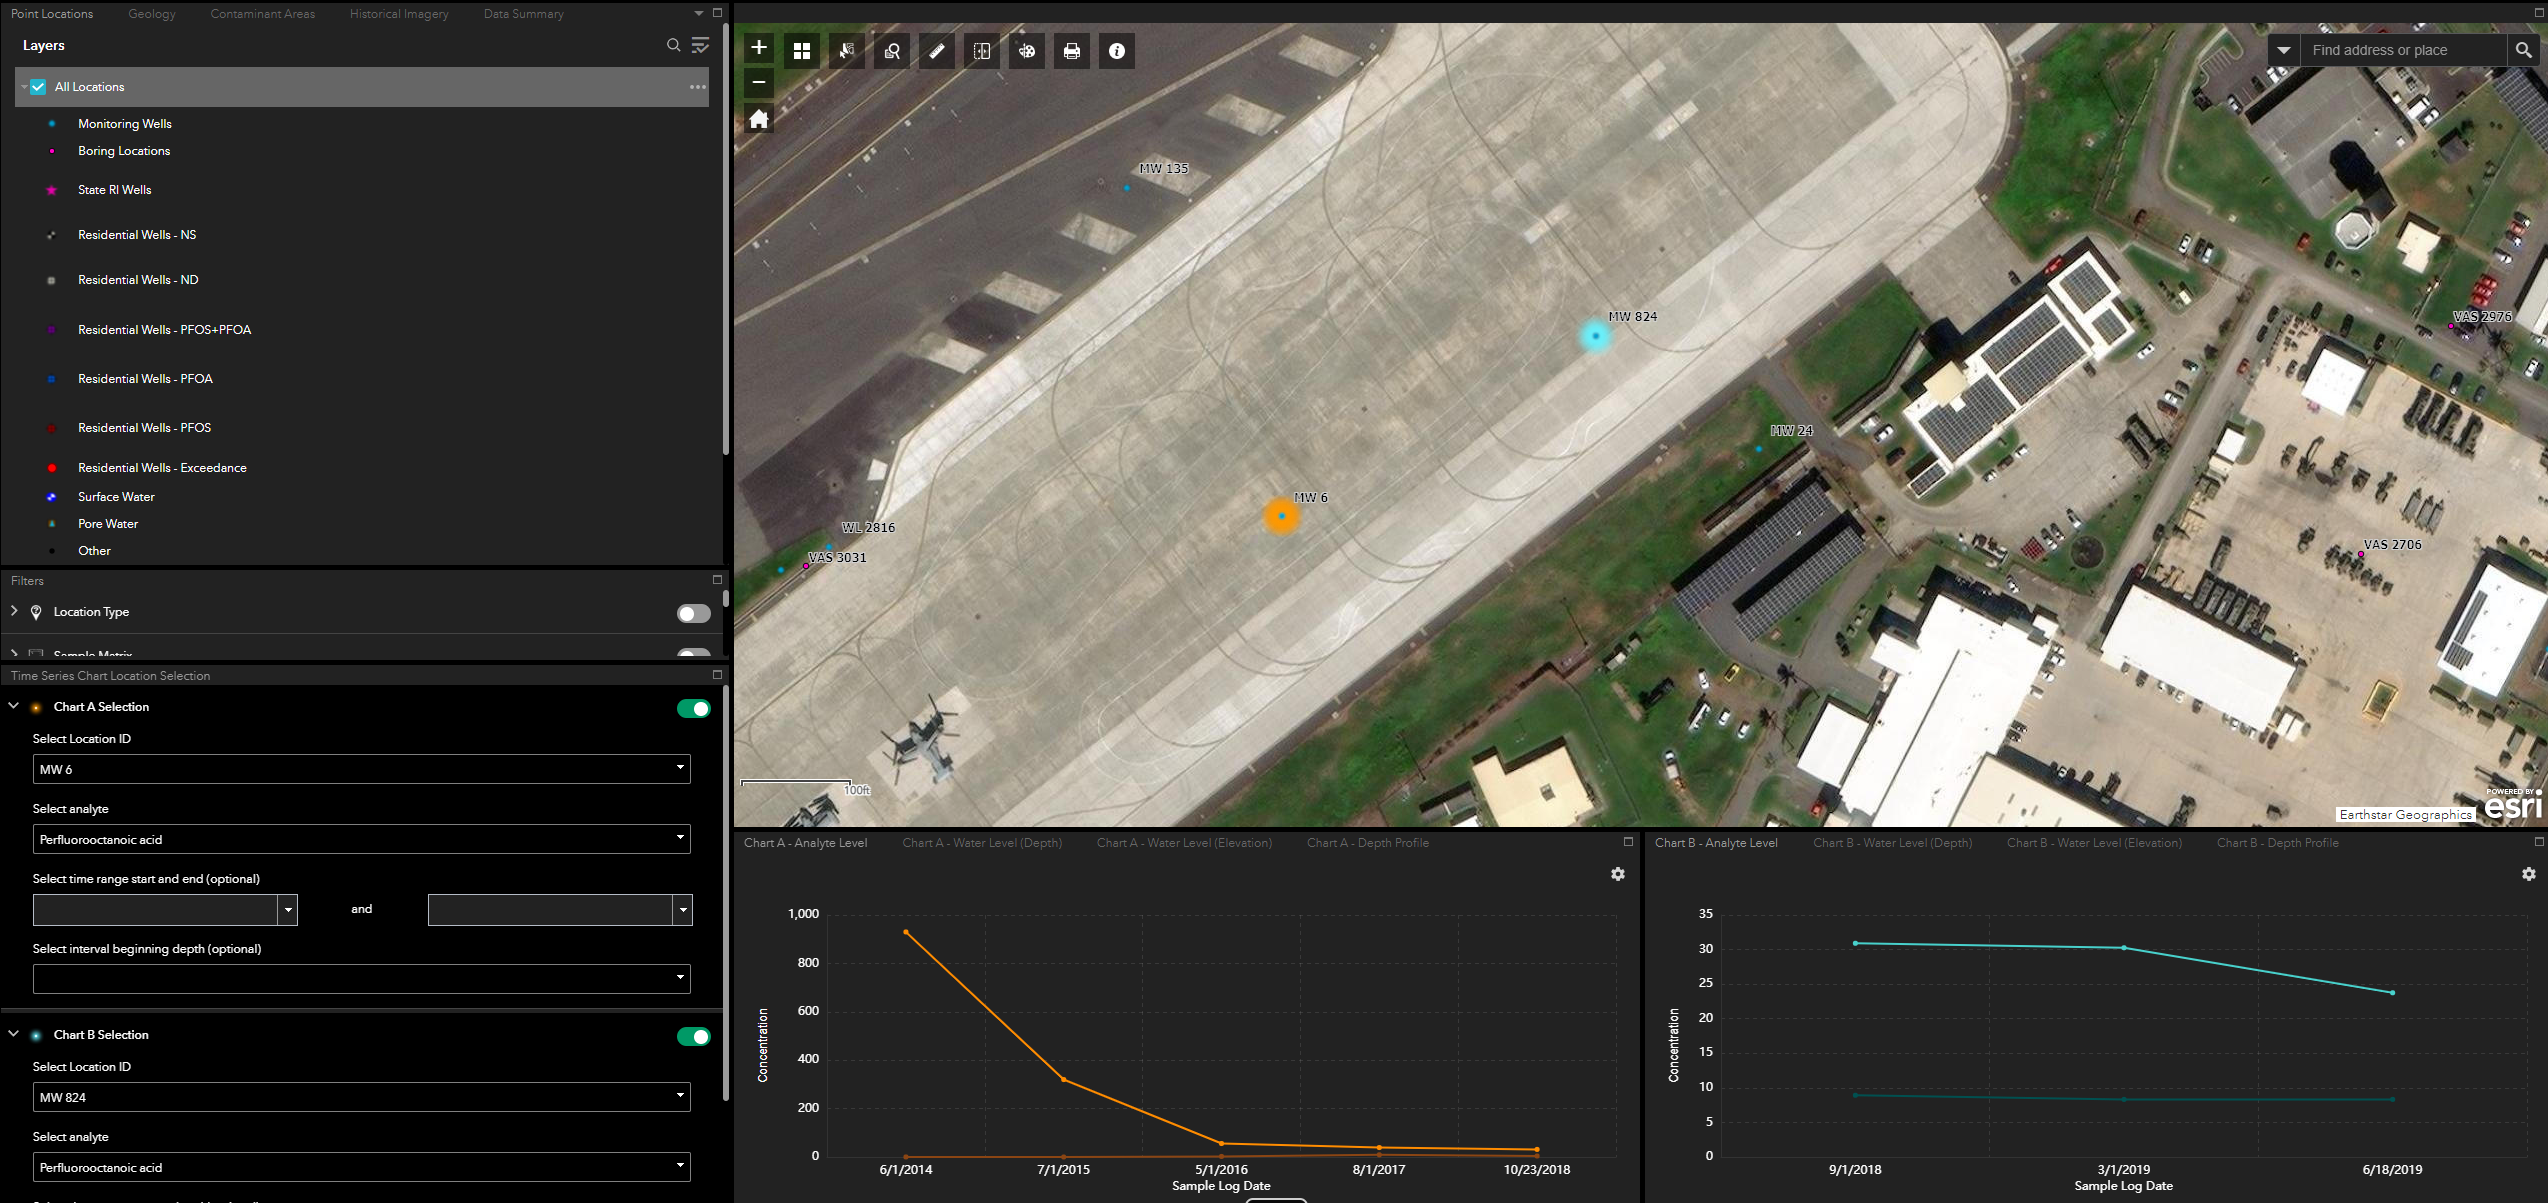Select the Chart B - Analyte Level tab
2548x1203 pixels.
click(x=1716, y=843)
